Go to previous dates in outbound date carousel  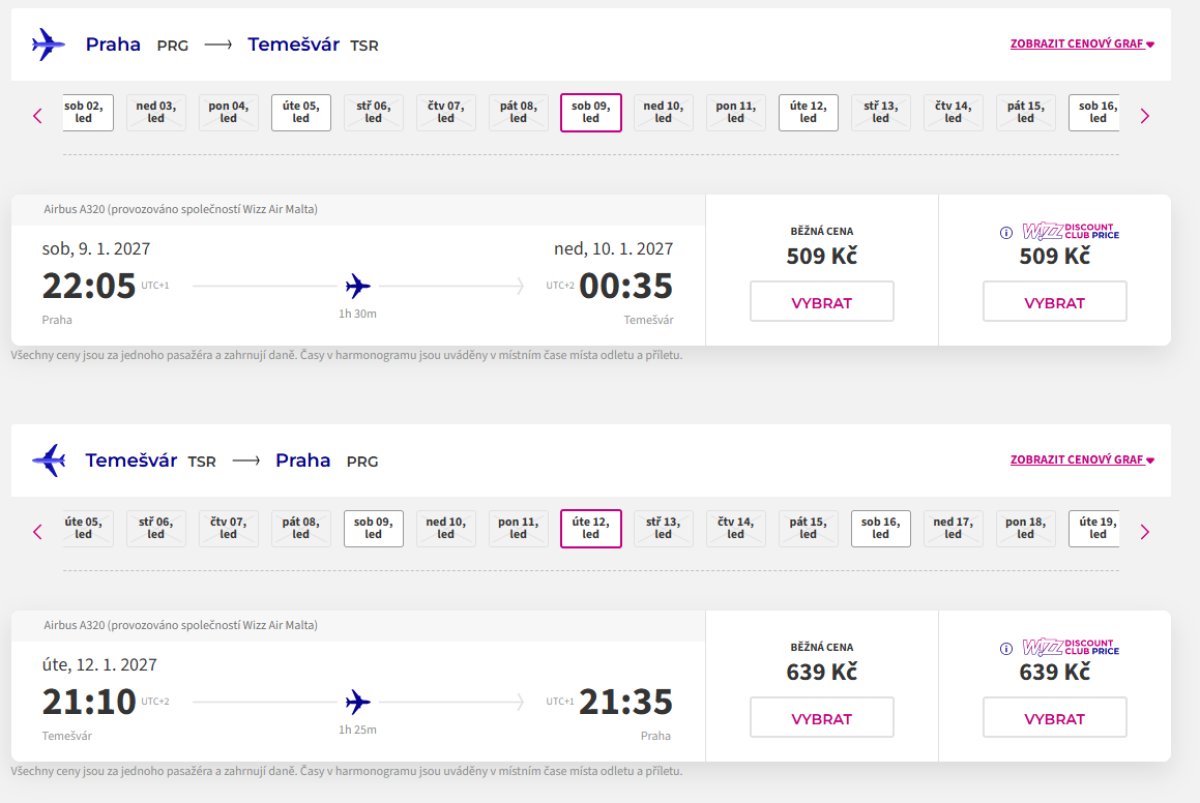(x=38, y=116)
